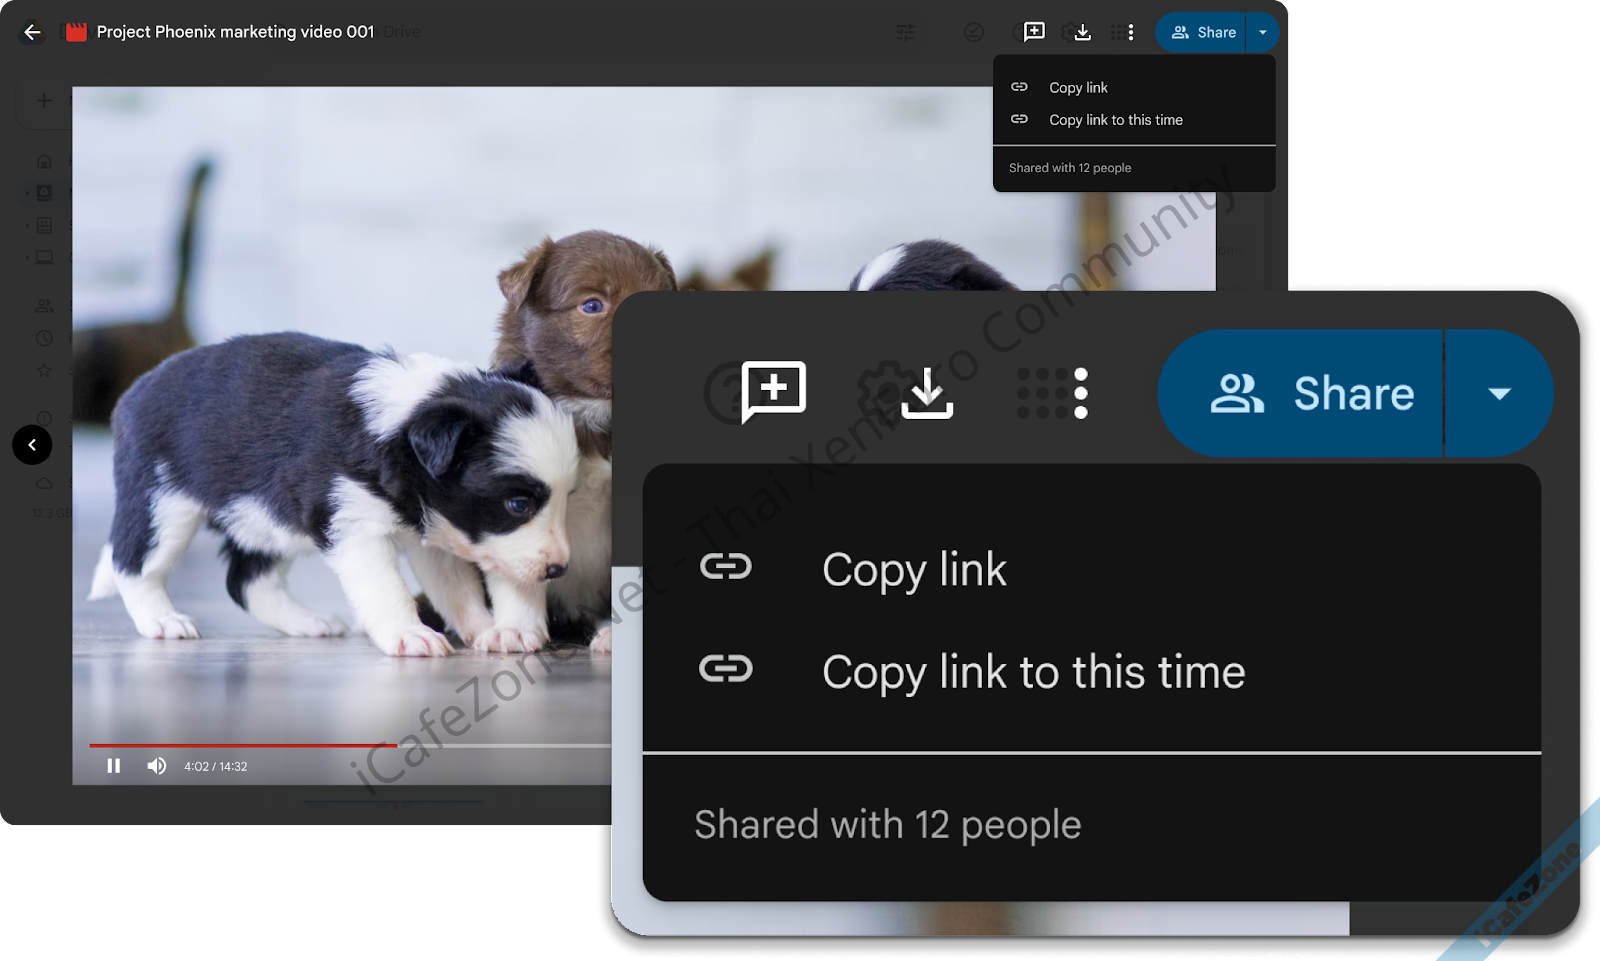
Task: Go to the previous file with the round chevron
Action: point(32,445)
